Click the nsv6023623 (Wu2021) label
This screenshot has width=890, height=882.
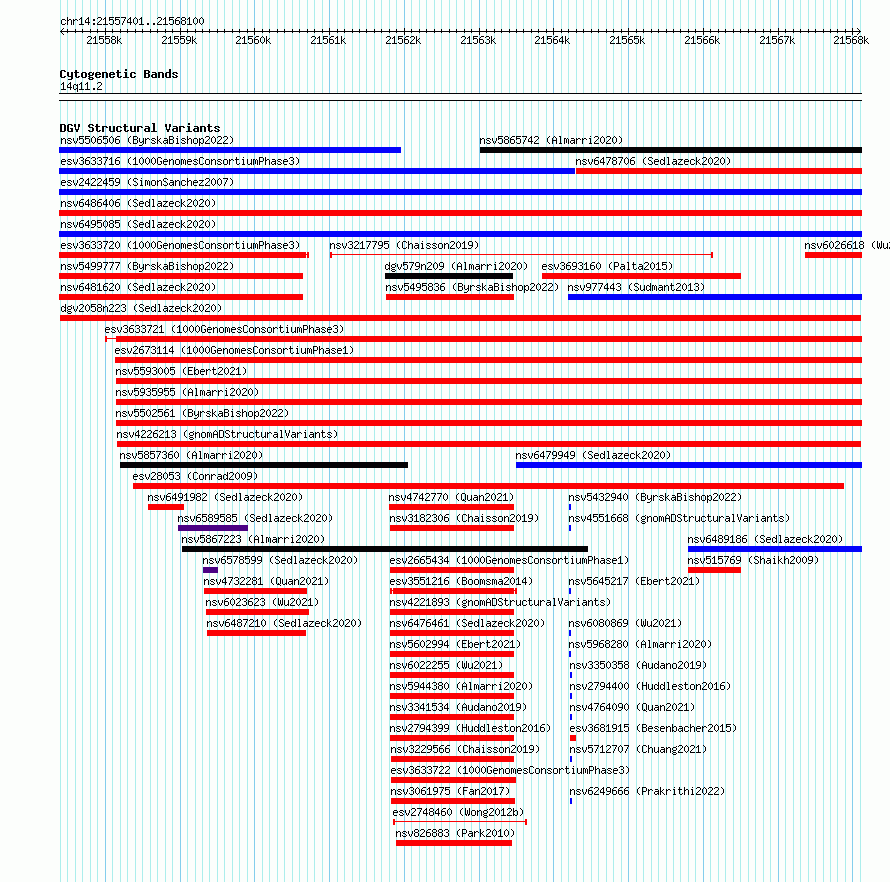click(262, 602)
